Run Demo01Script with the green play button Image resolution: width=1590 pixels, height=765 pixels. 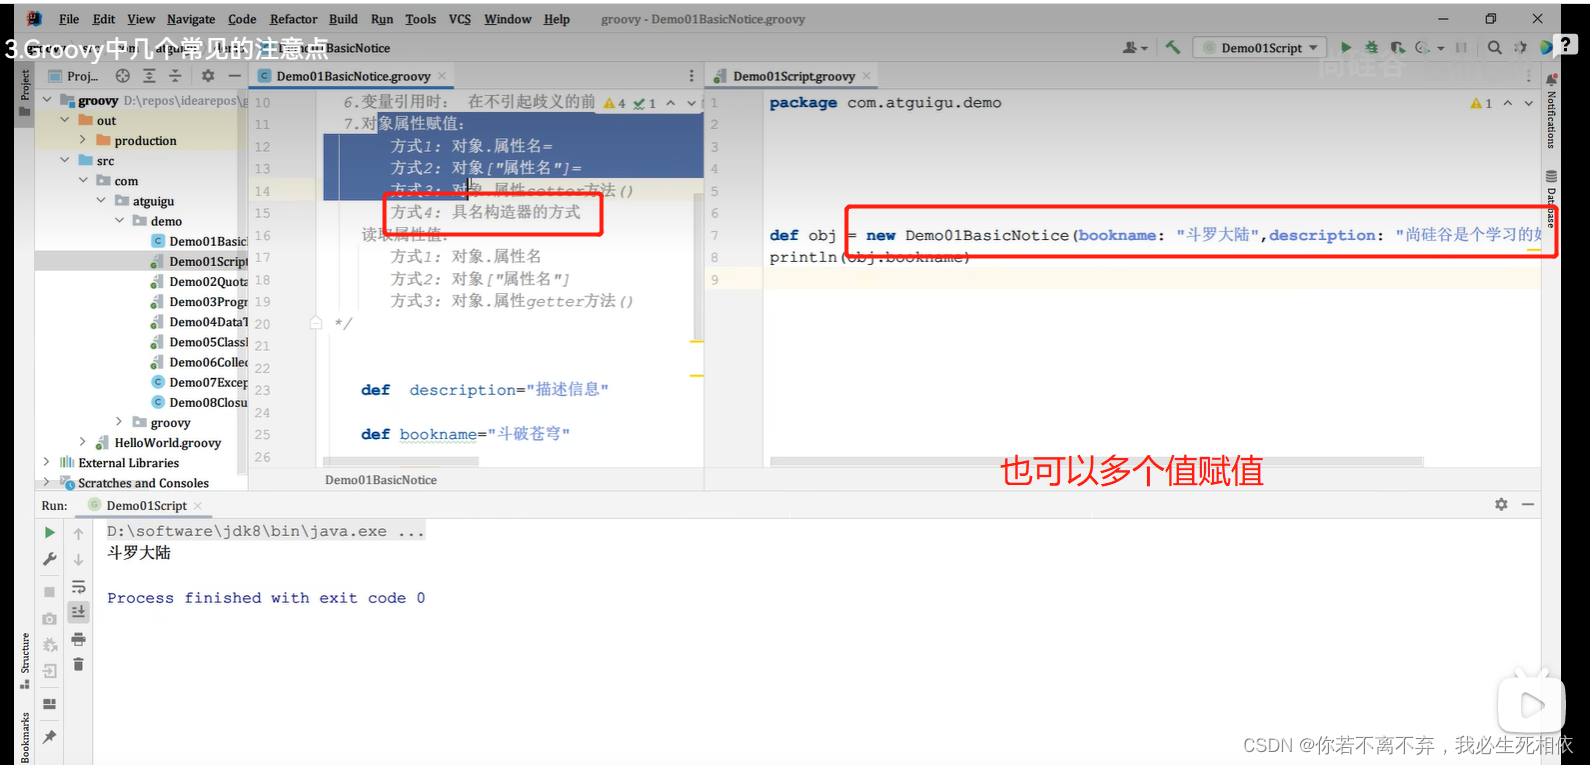click(x=1346, y=47)
